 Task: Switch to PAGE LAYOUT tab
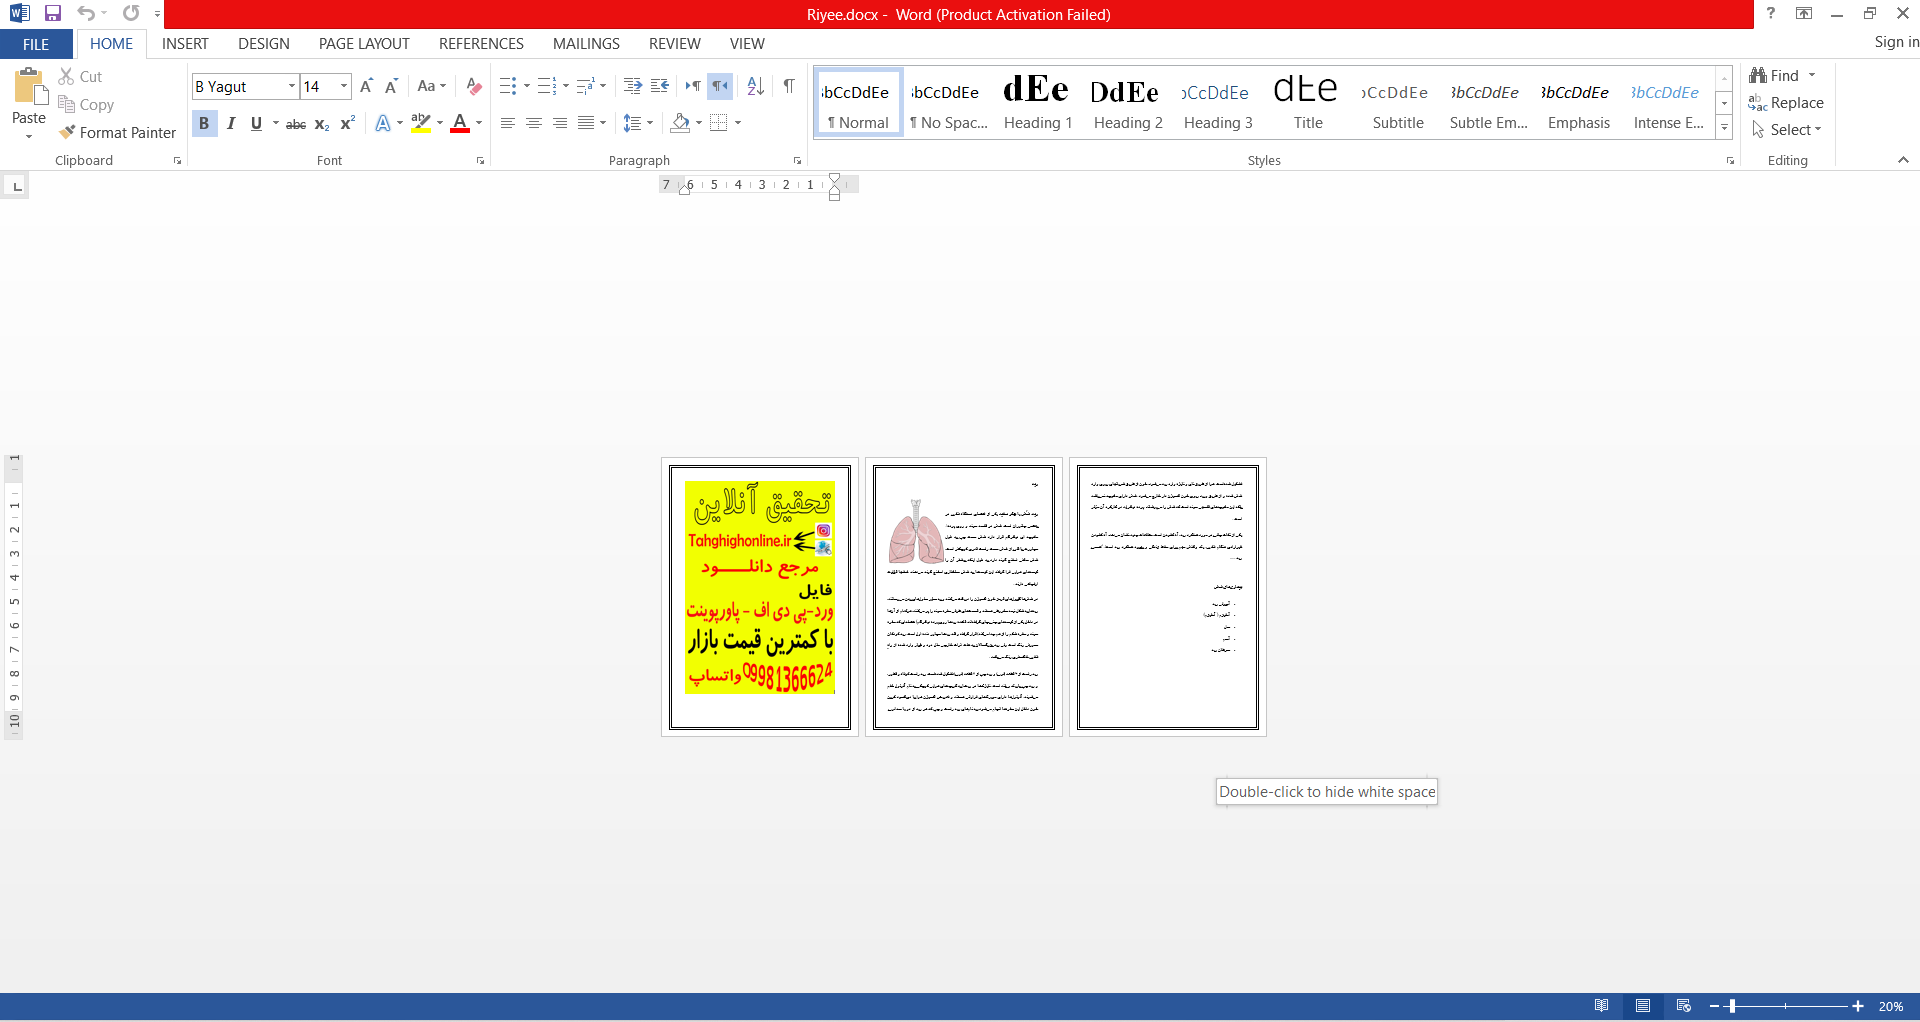364,44
